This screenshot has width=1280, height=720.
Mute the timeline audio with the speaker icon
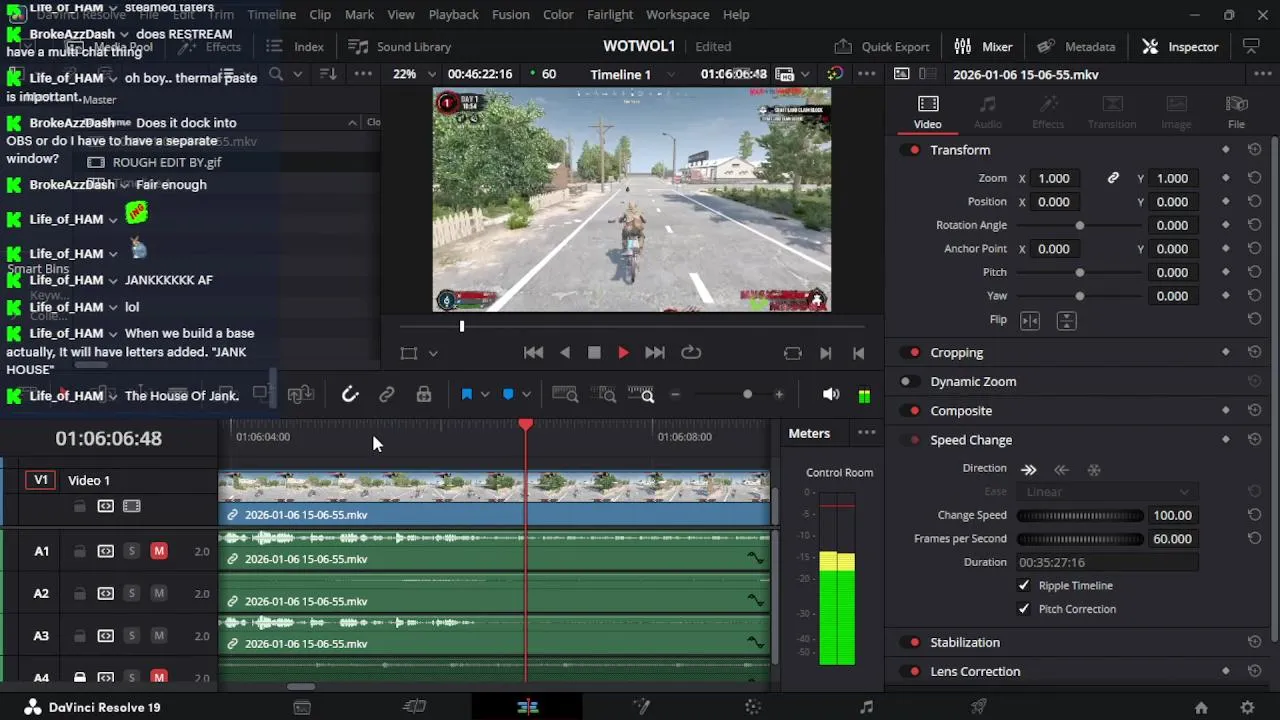coord(831,395)
